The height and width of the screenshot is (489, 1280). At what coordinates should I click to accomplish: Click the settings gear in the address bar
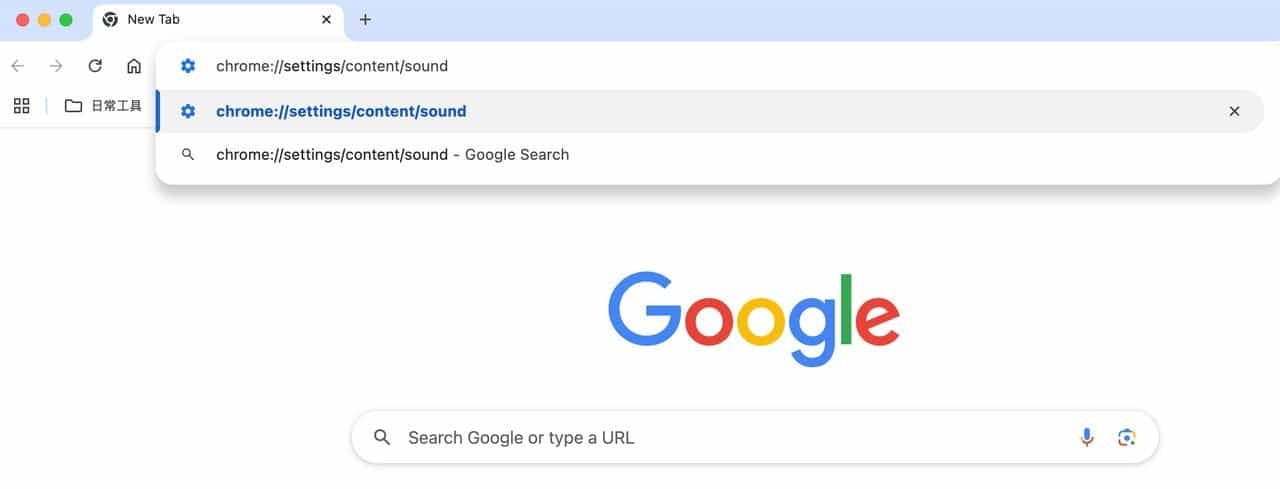point(187,66)
